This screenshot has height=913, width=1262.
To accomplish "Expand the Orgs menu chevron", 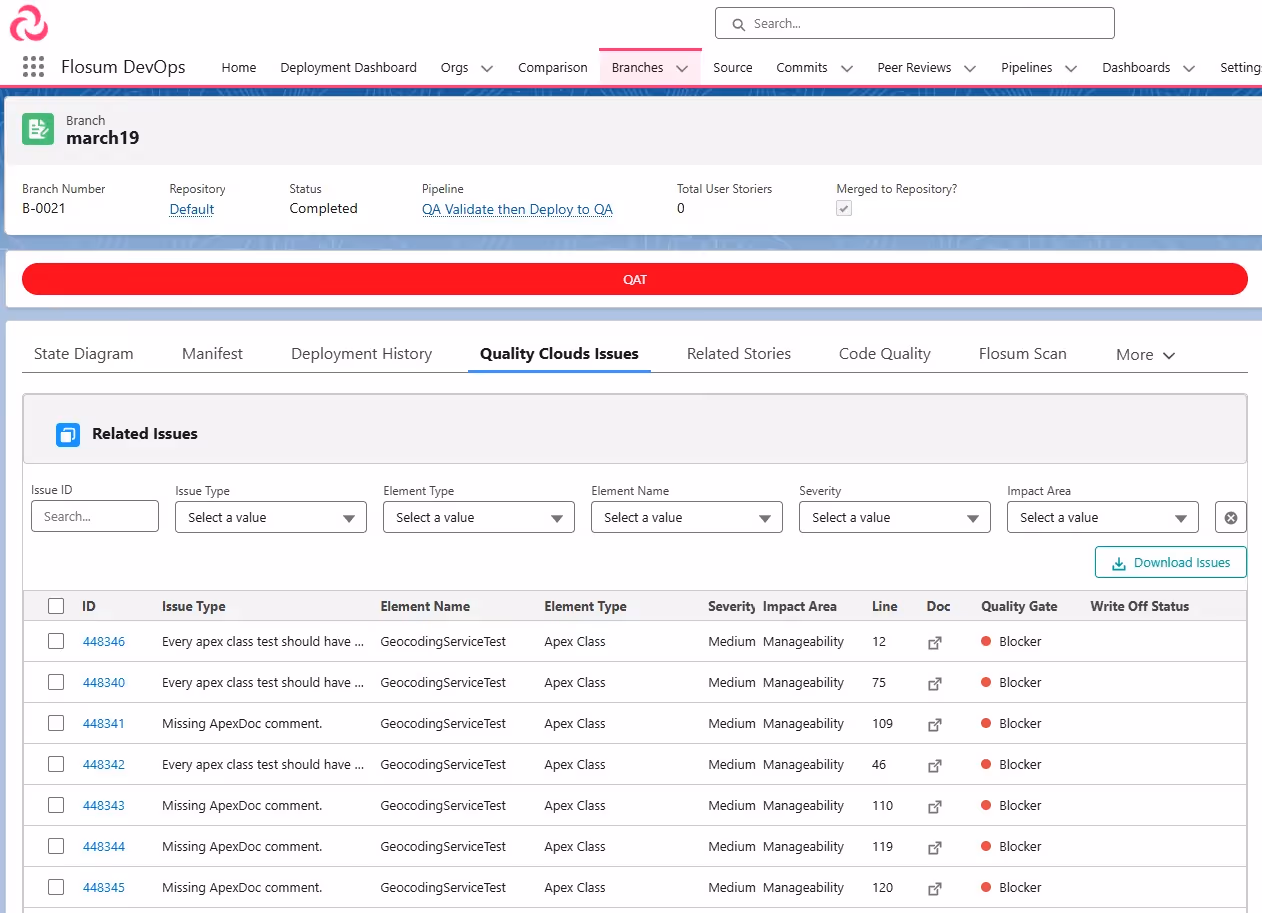I will [x=487, y=68].
